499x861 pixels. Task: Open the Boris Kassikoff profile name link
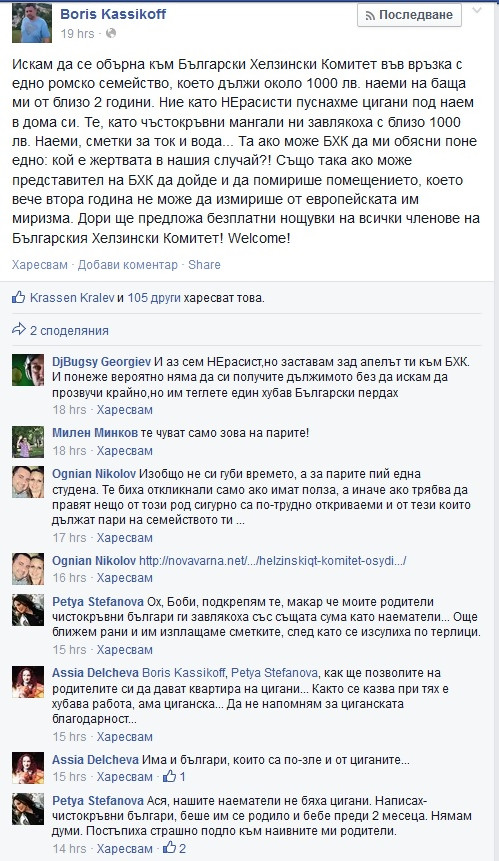(113, 14)
